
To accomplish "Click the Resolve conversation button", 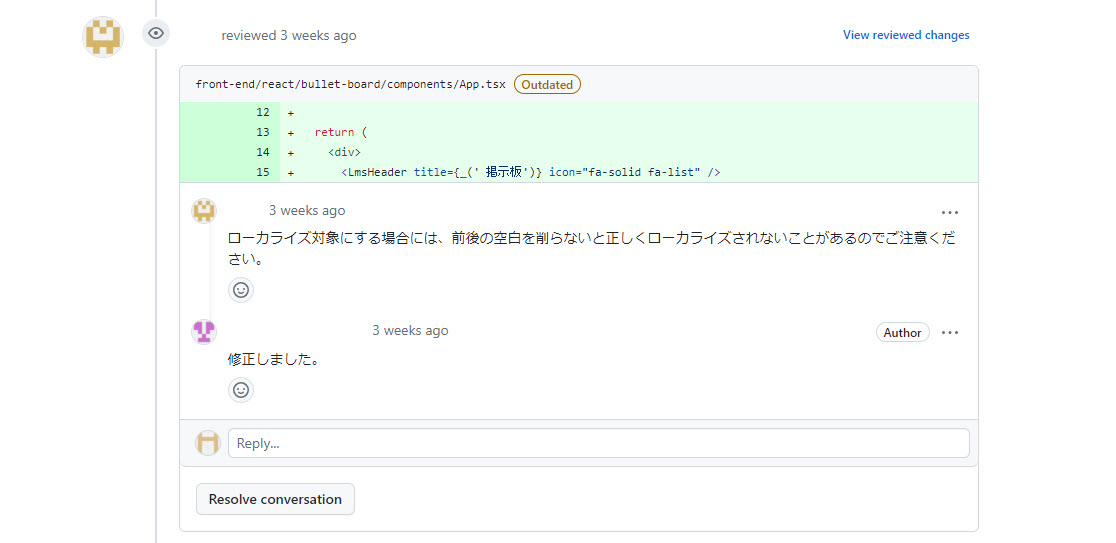I will pos(275,499).
